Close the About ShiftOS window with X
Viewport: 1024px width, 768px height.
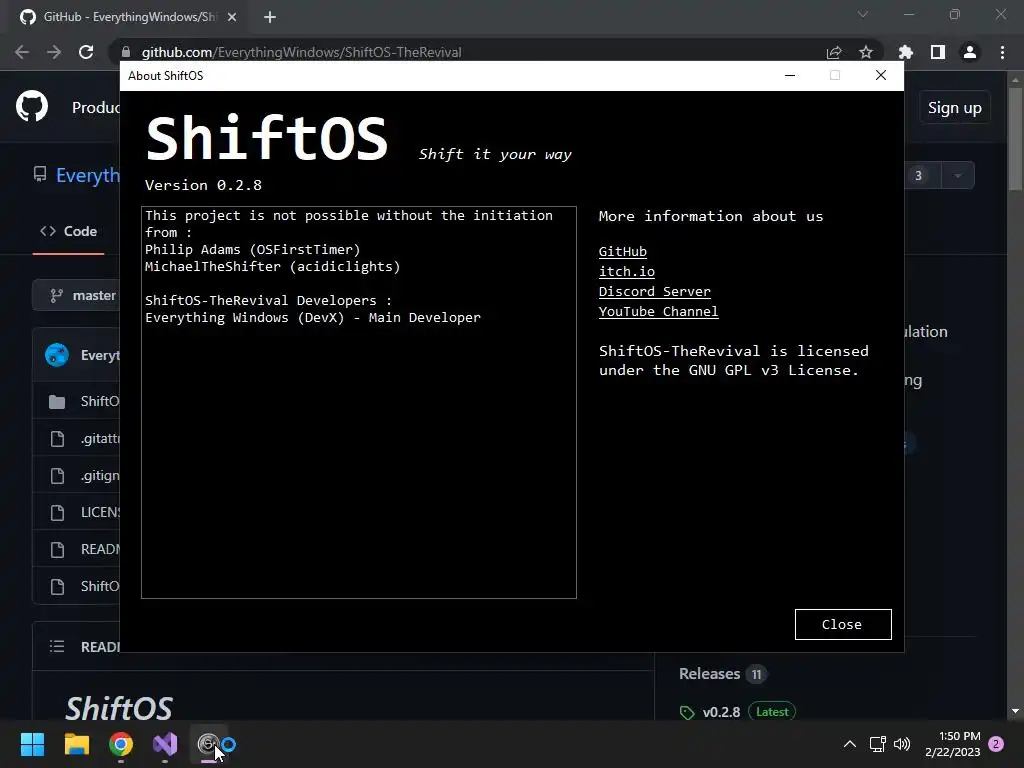880,75
